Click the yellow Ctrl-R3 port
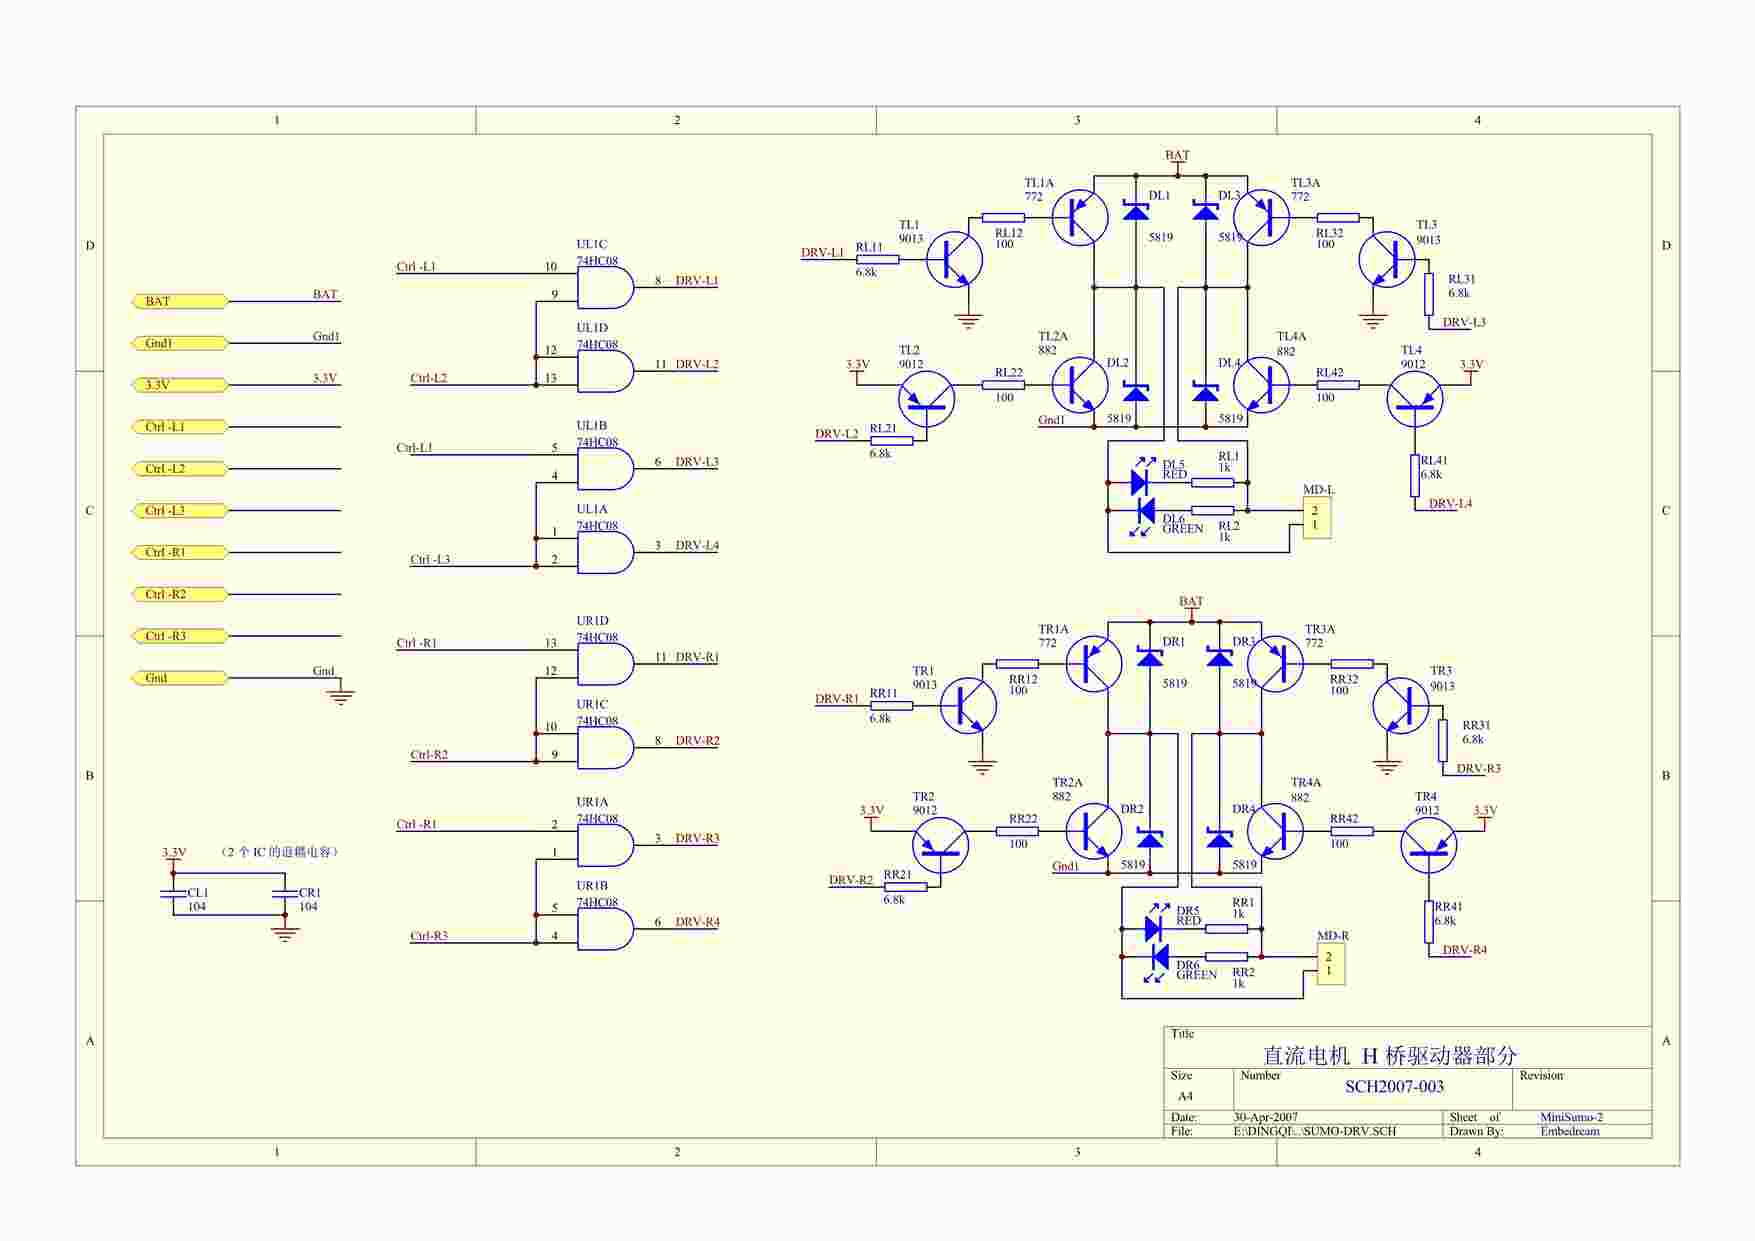Screen dimensions: 1755x1241 tap(180, 636)
